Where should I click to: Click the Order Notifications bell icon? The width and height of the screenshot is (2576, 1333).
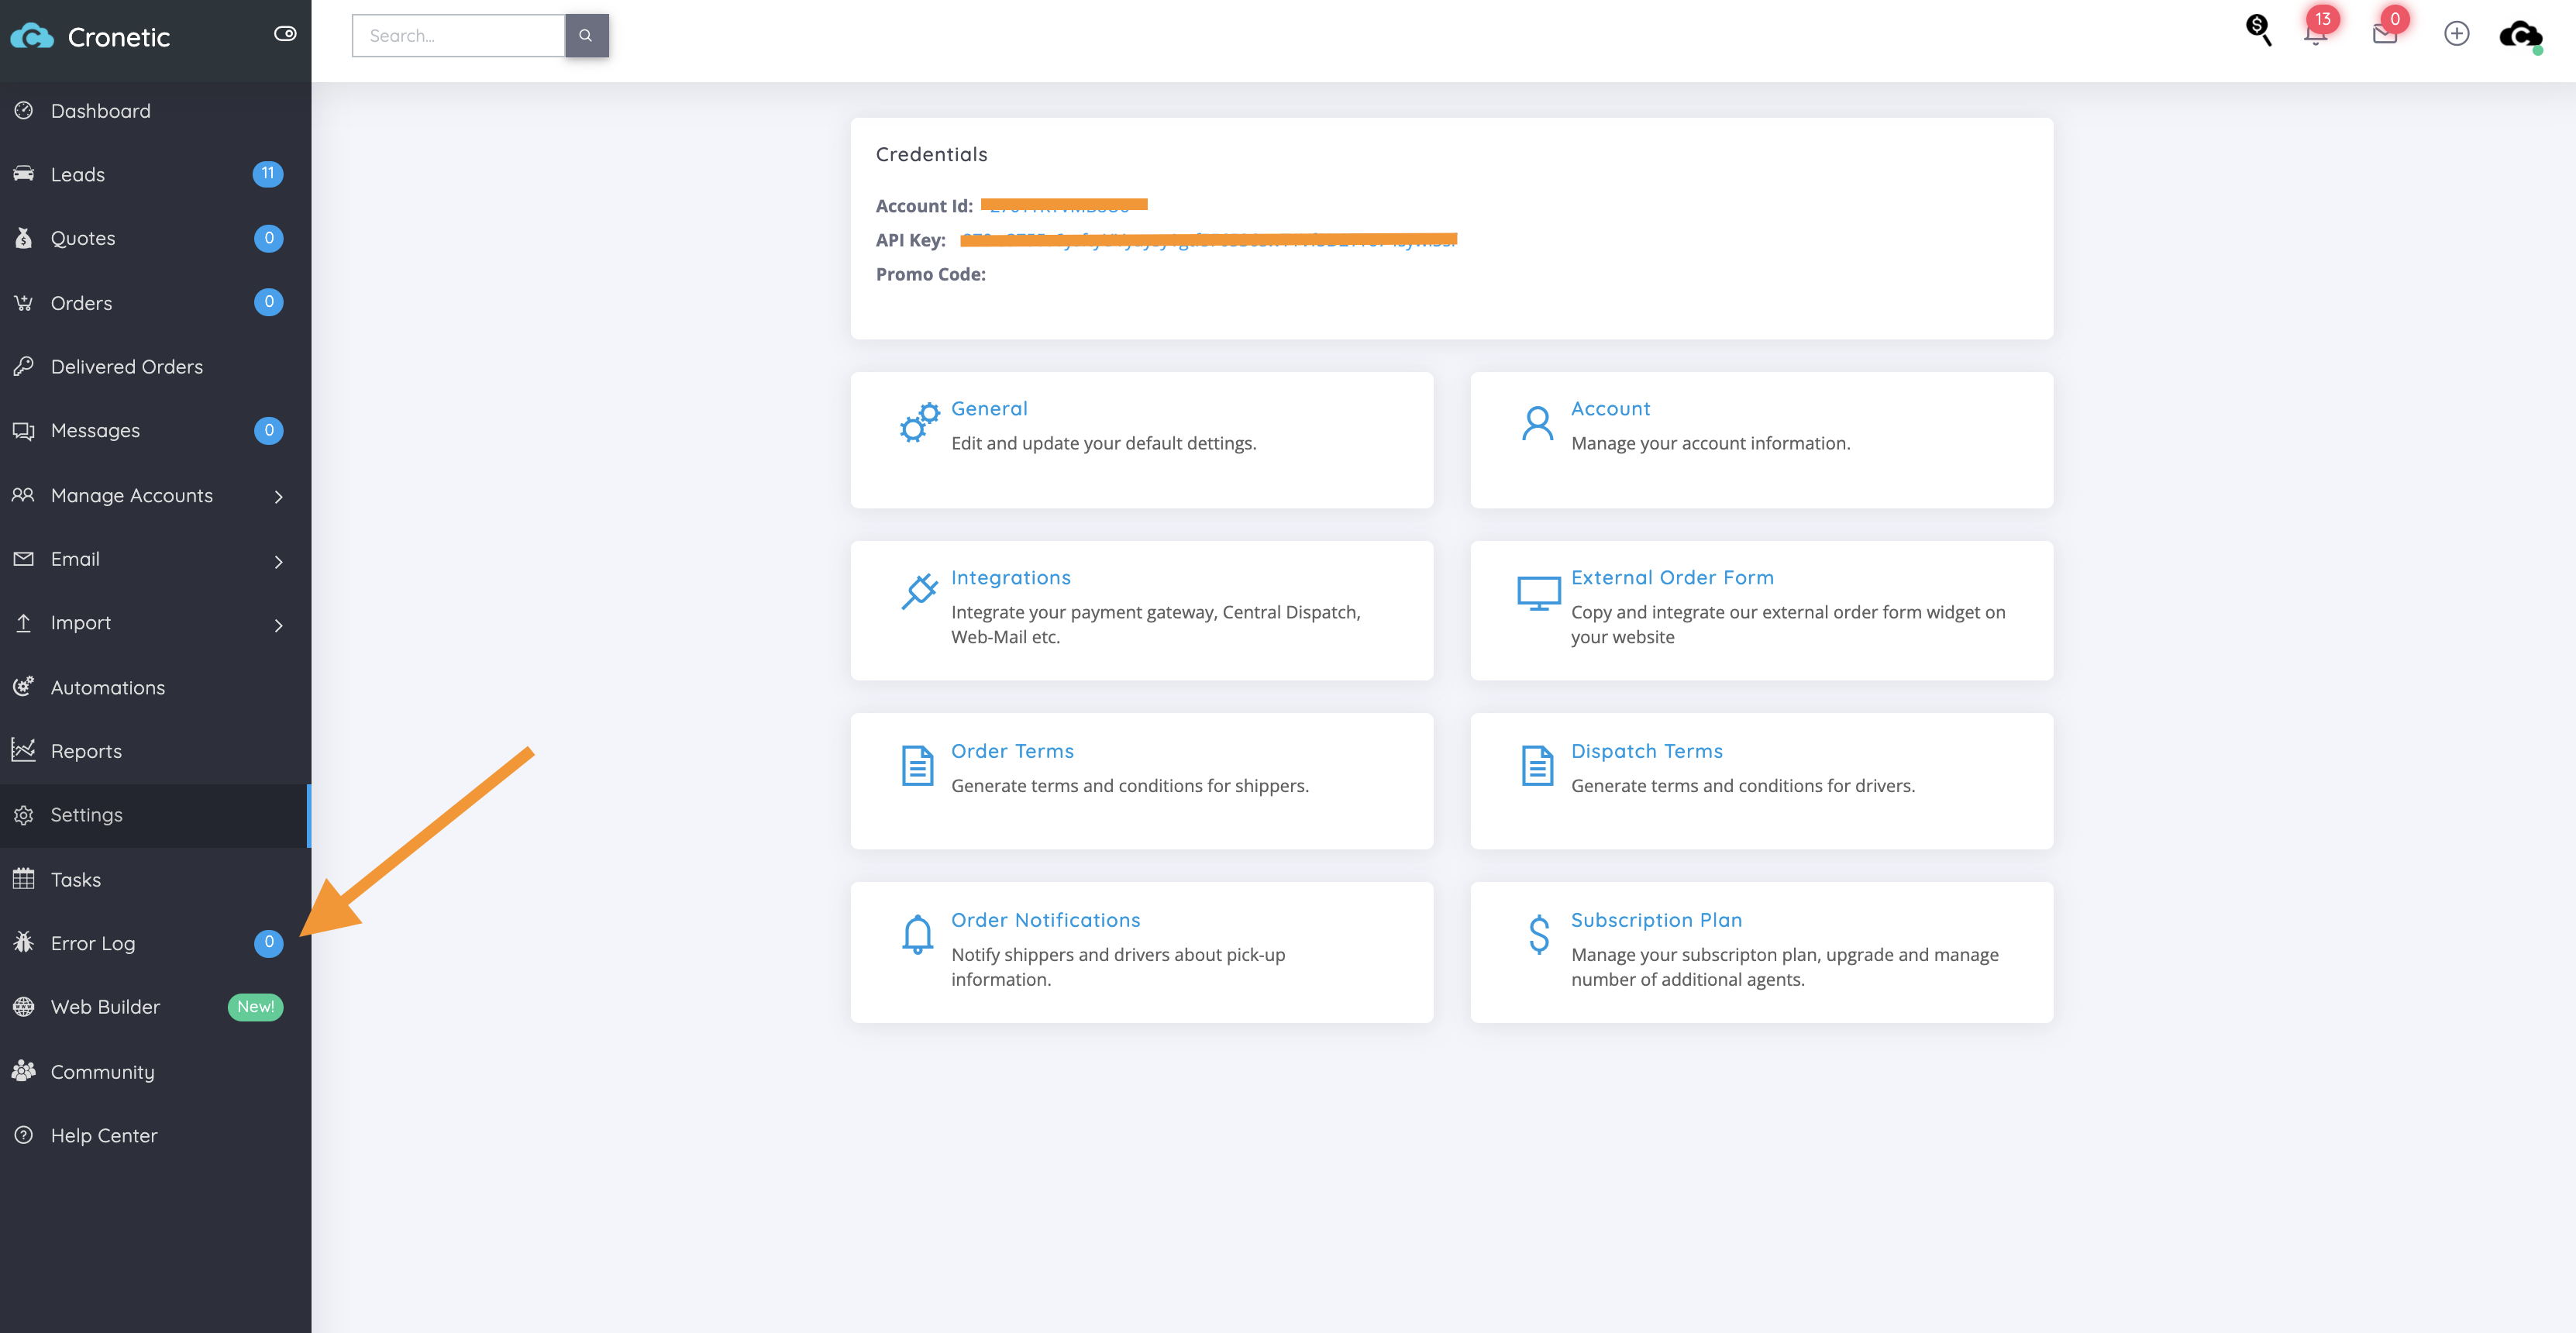point(917,934)
